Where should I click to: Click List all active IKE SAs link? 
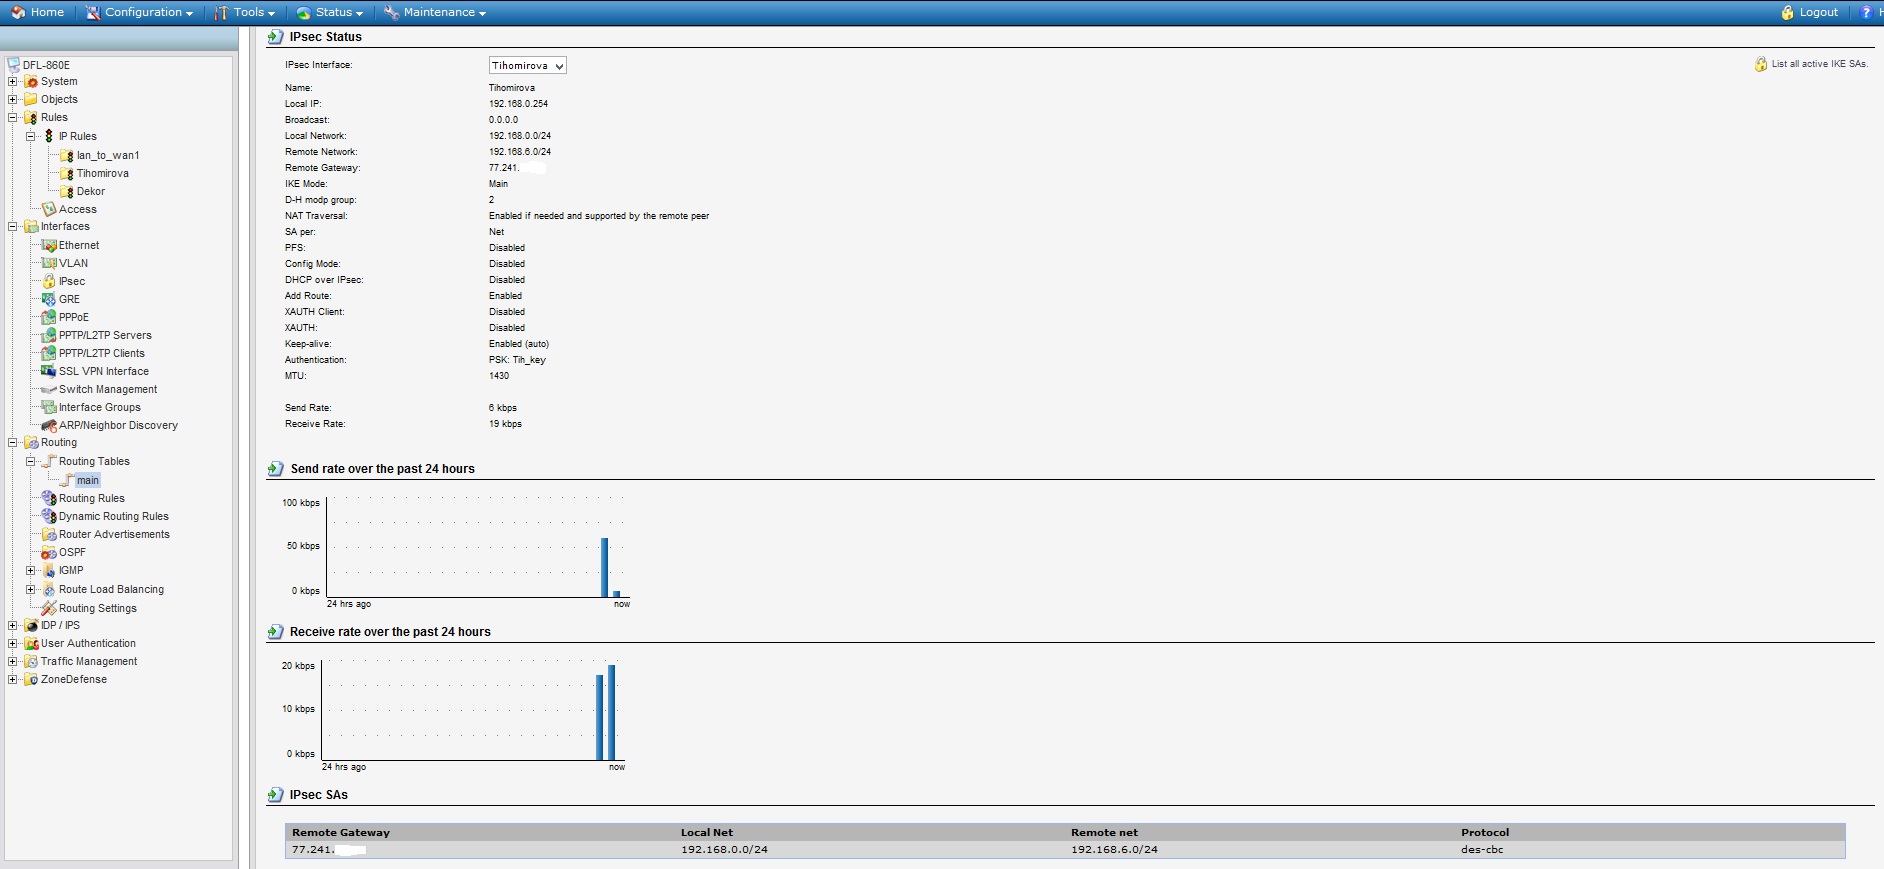pyautogui.click(x=1818, y=64)
